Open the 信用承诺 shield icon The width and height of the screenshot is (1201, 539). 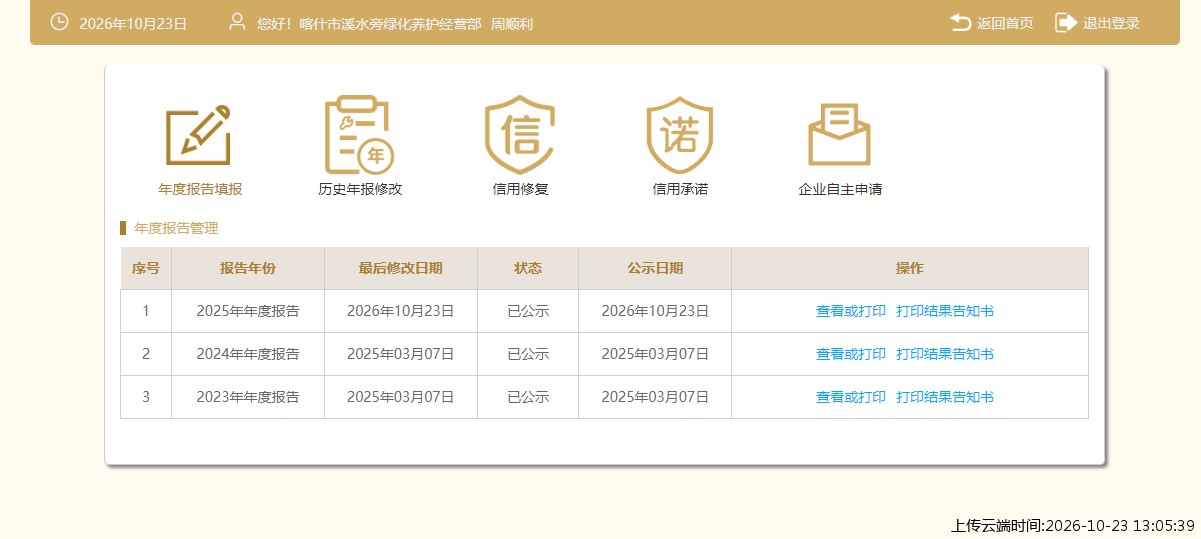coord(680,134)
